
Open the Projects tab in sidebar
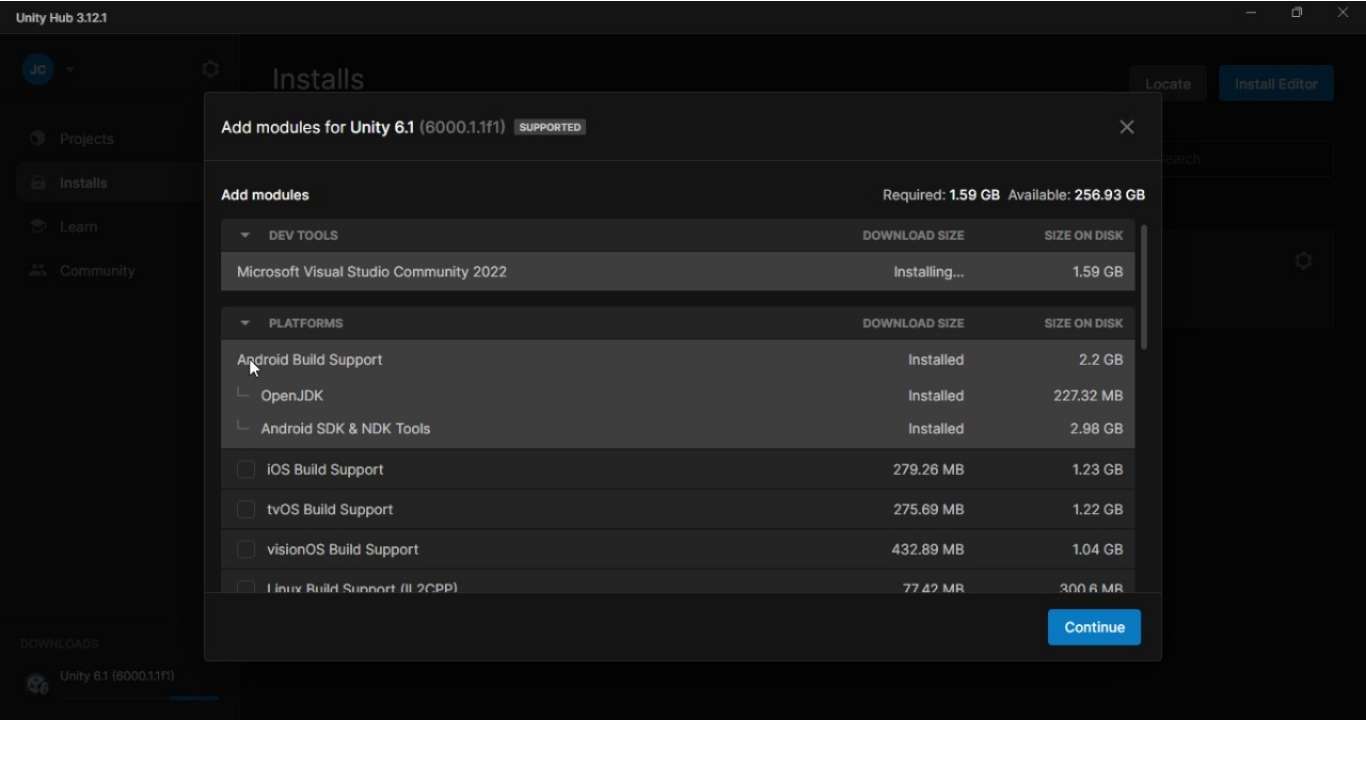[110, 138]
